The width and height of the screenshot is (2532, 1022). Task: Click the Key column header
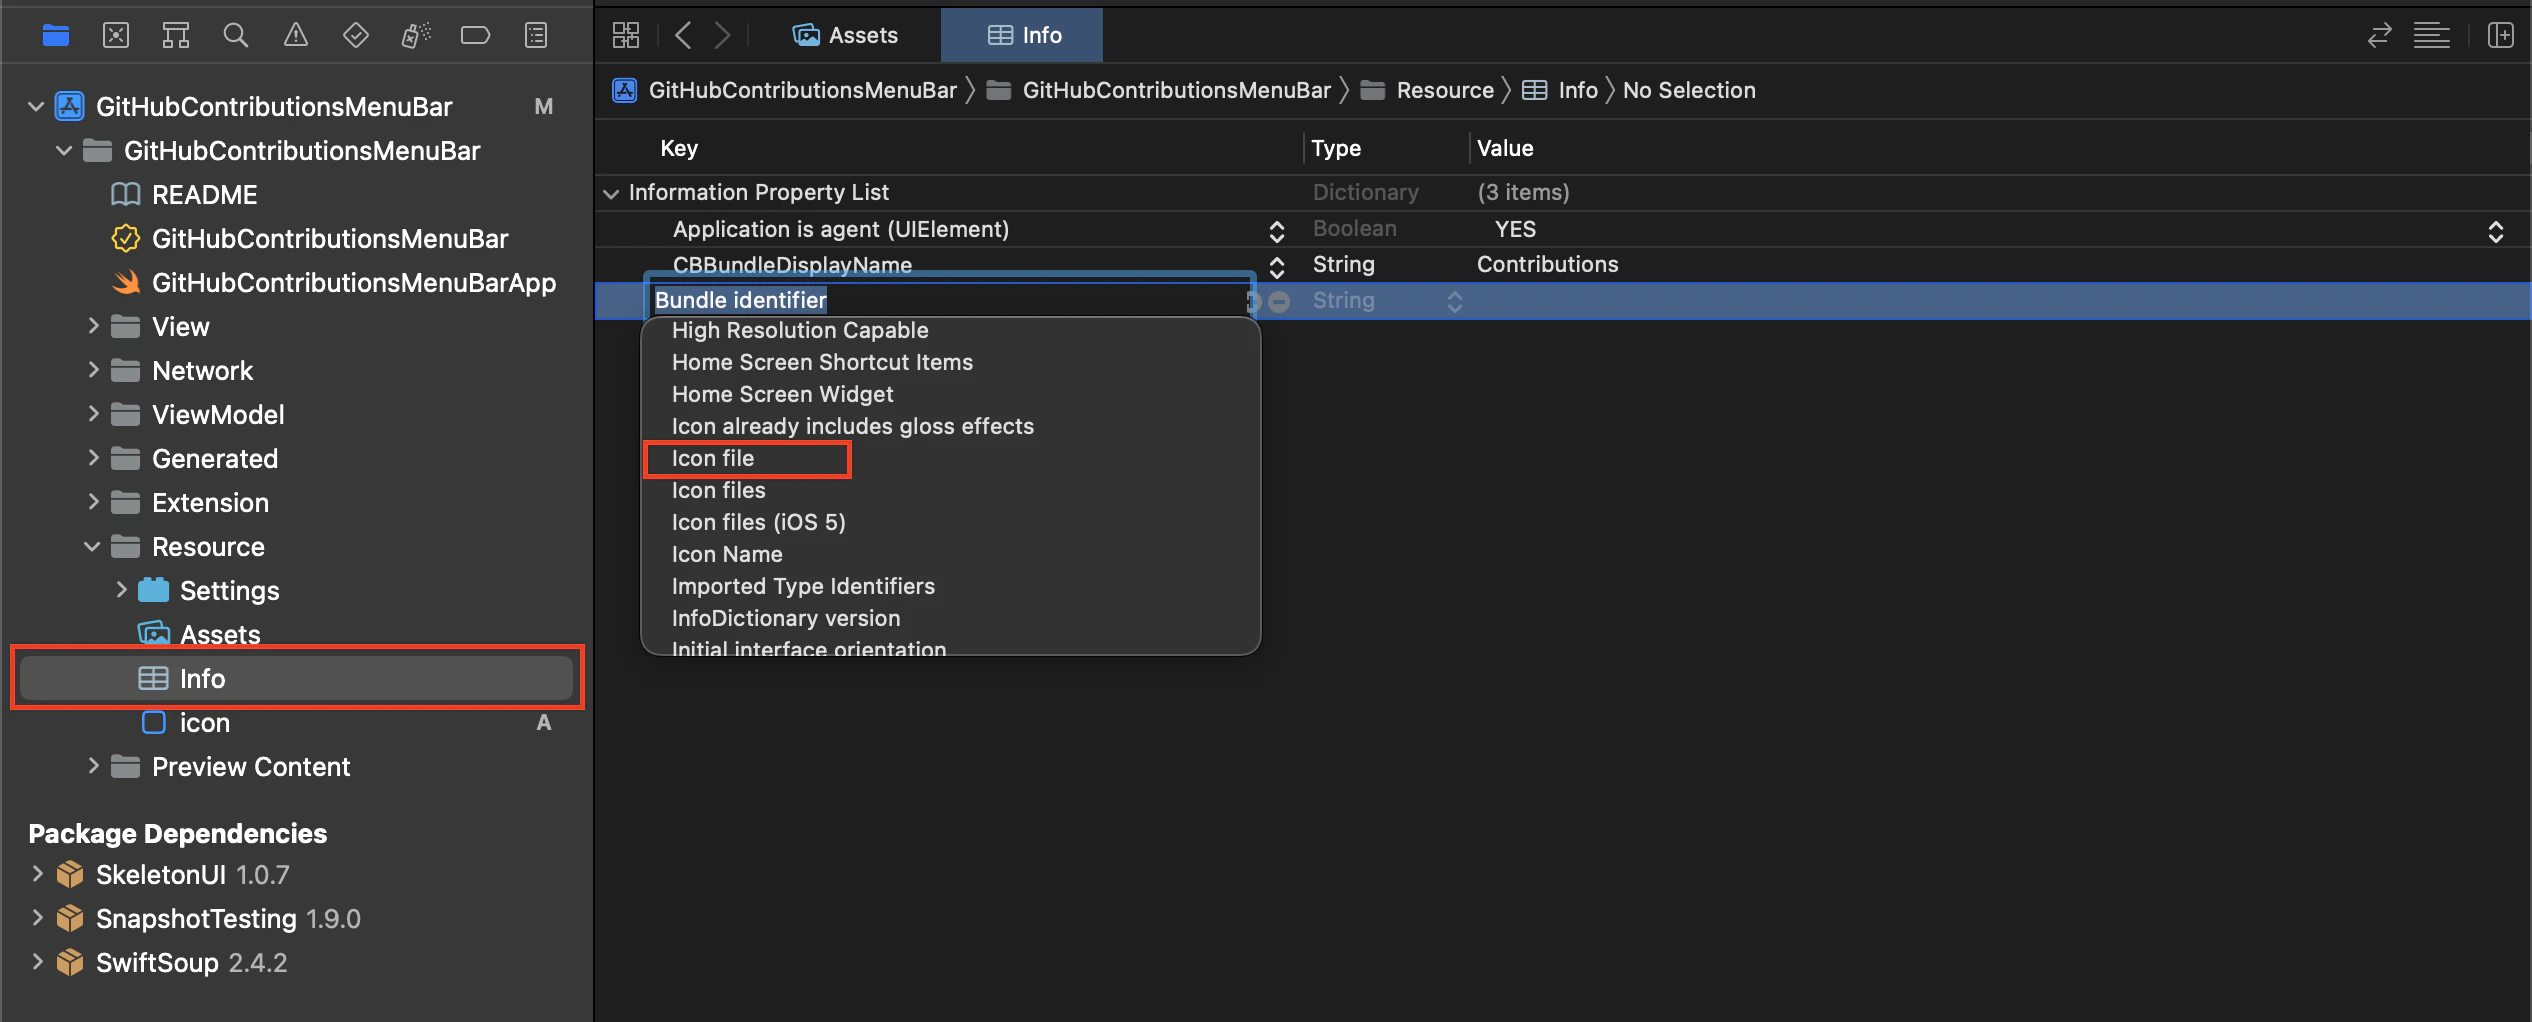[679, 148]
